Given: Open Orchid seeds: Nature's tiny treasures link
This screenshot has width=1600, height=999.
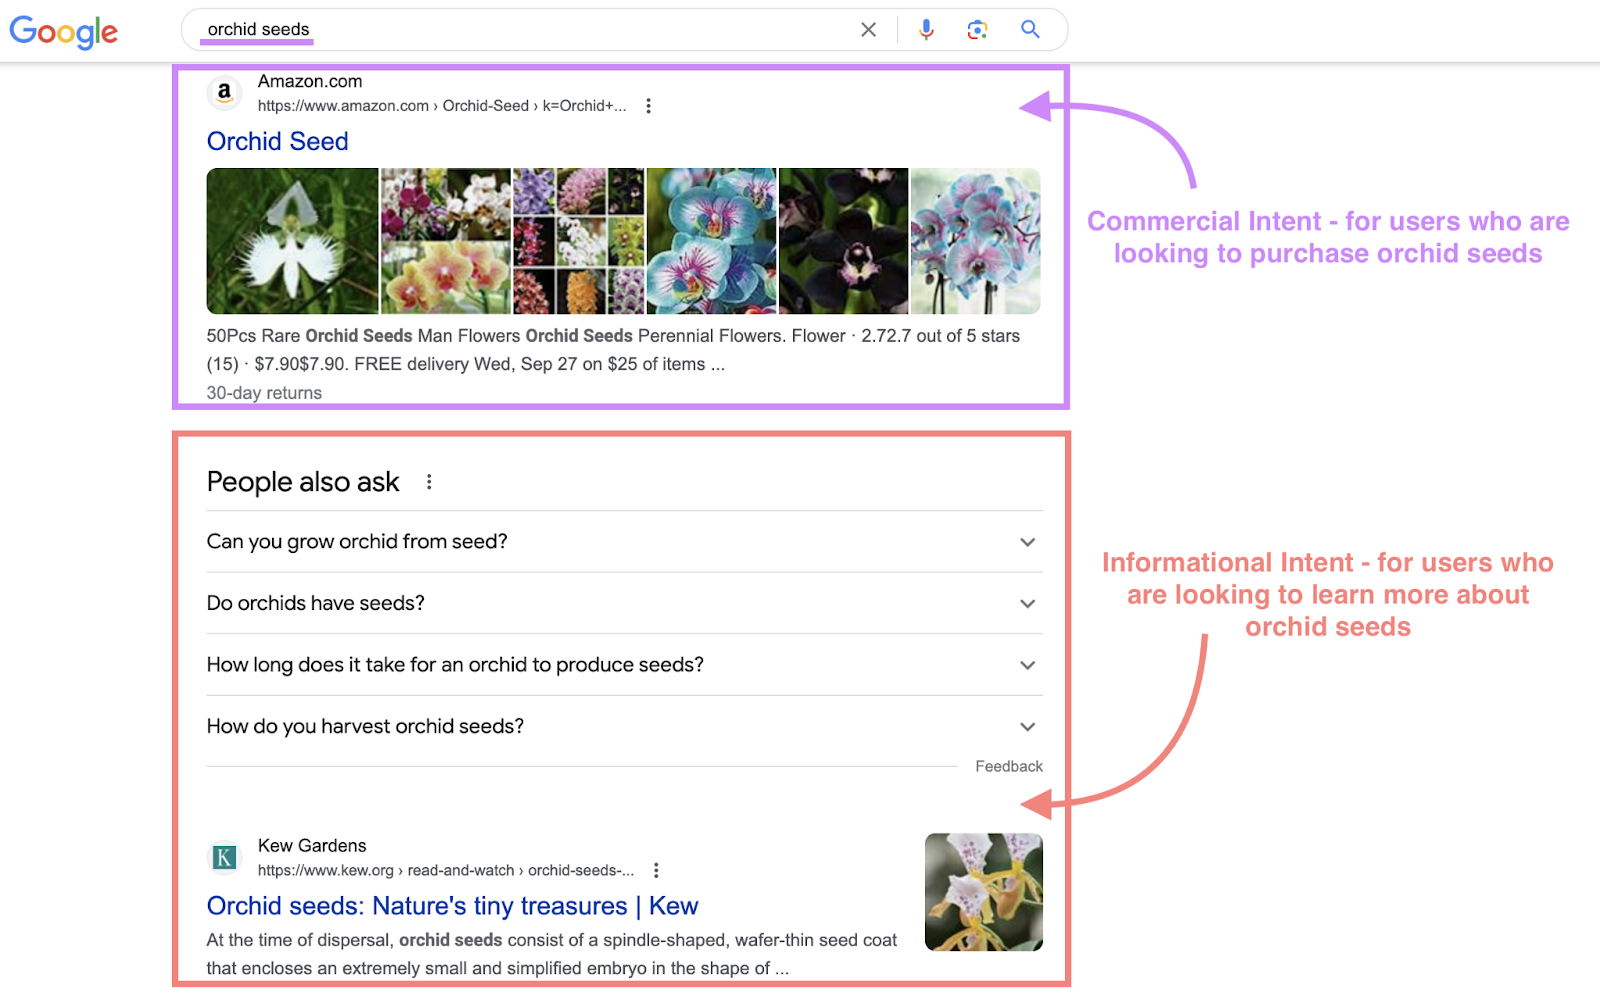Looking at the screenshot, I should tap(452, 906).
